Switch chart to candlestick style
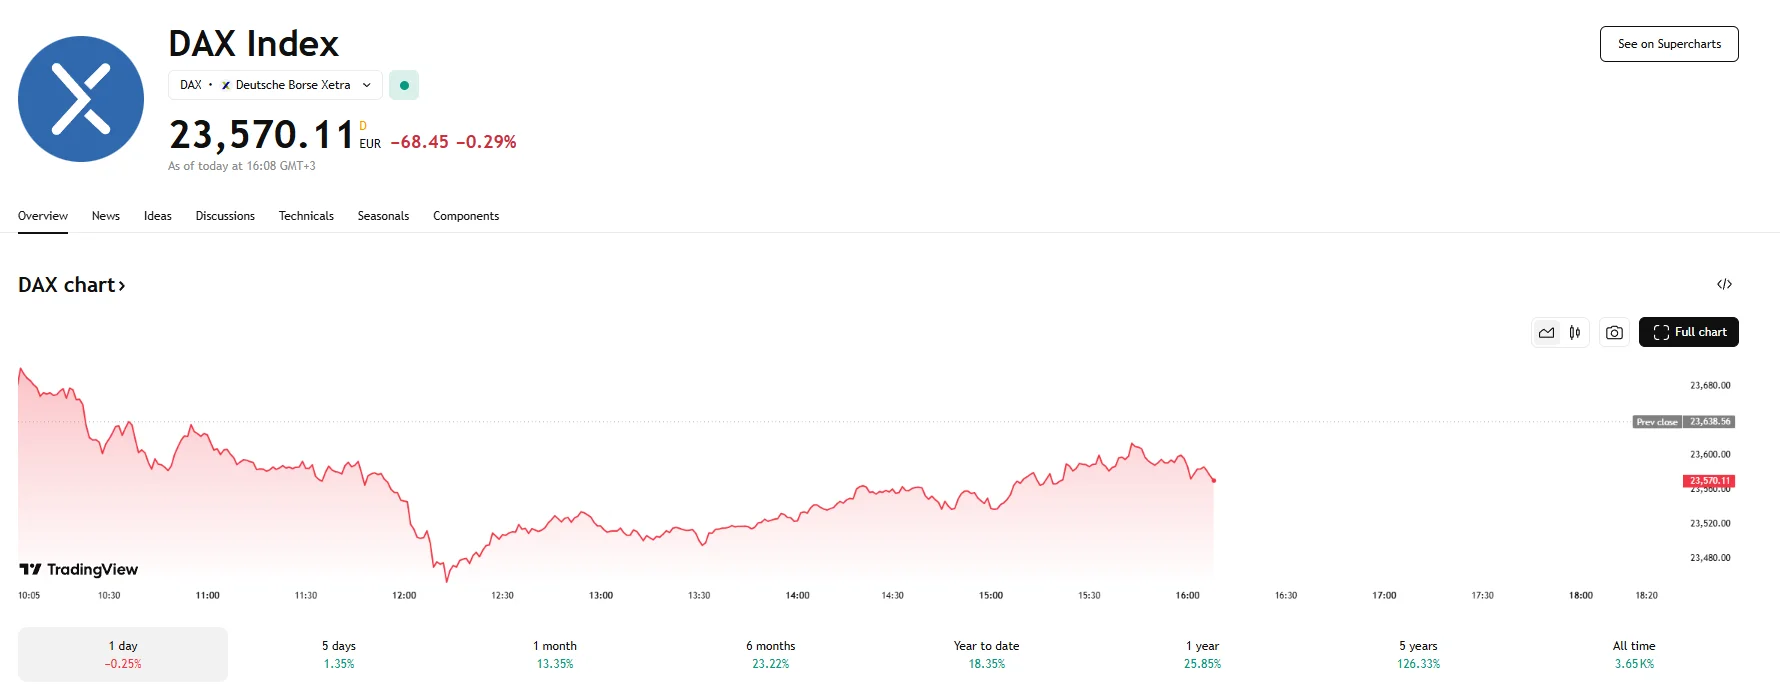 (x=1575, y=333)
